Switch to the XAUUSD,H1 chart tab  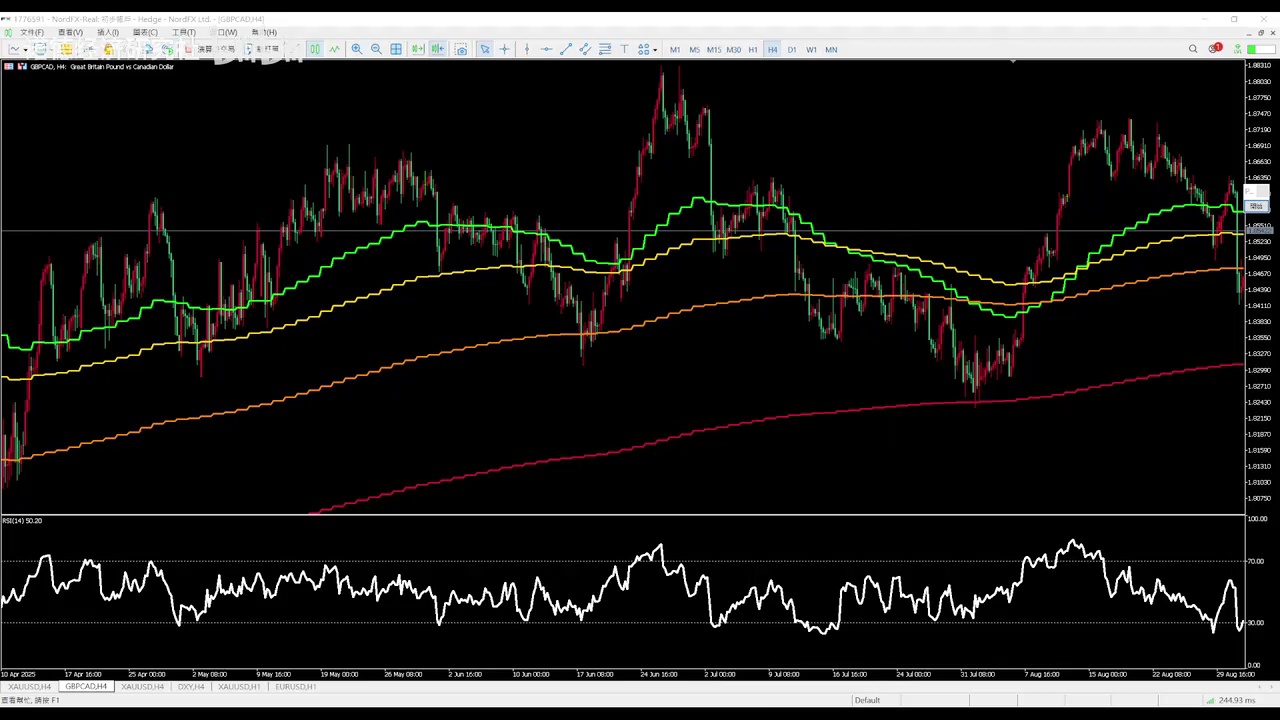coord(239,687)
